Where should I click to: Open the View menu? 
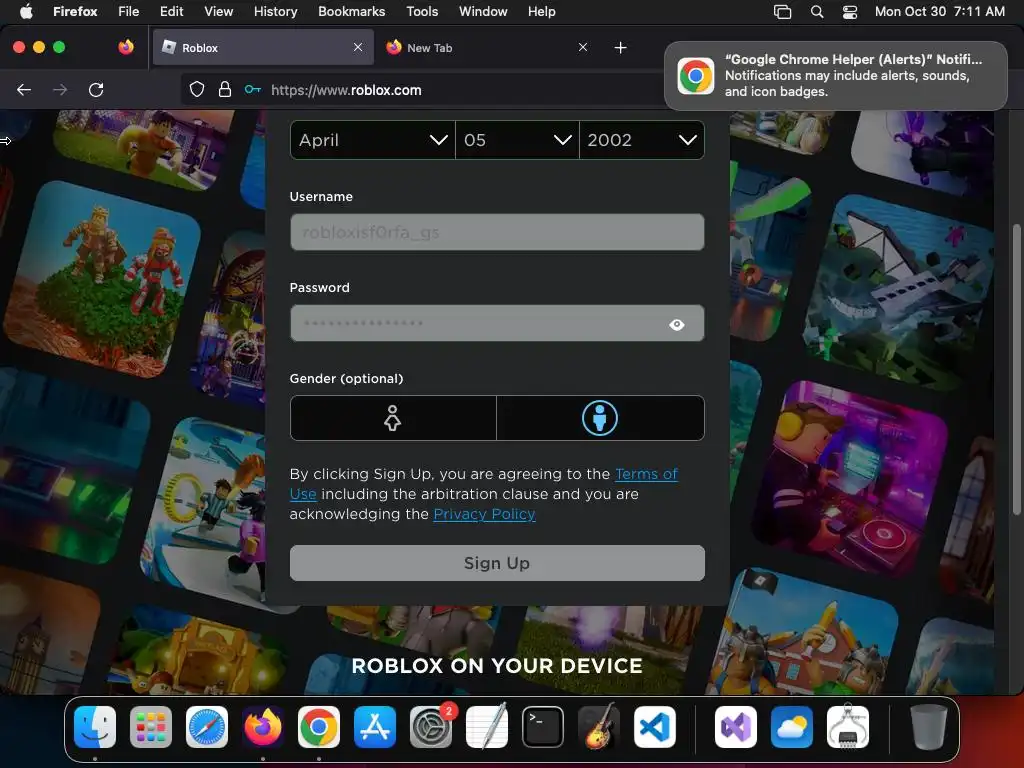[218, 11]
